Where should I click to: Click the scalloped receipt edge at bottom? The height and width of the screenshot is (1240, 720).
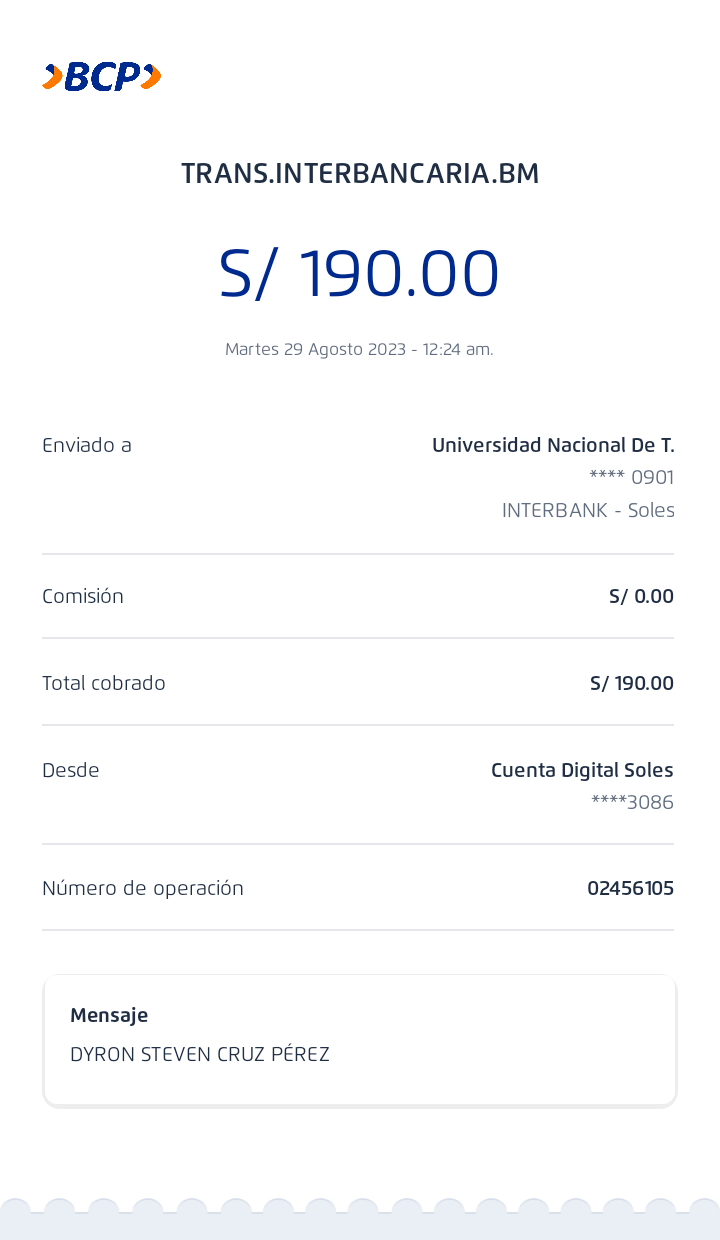pos(360,1220)
